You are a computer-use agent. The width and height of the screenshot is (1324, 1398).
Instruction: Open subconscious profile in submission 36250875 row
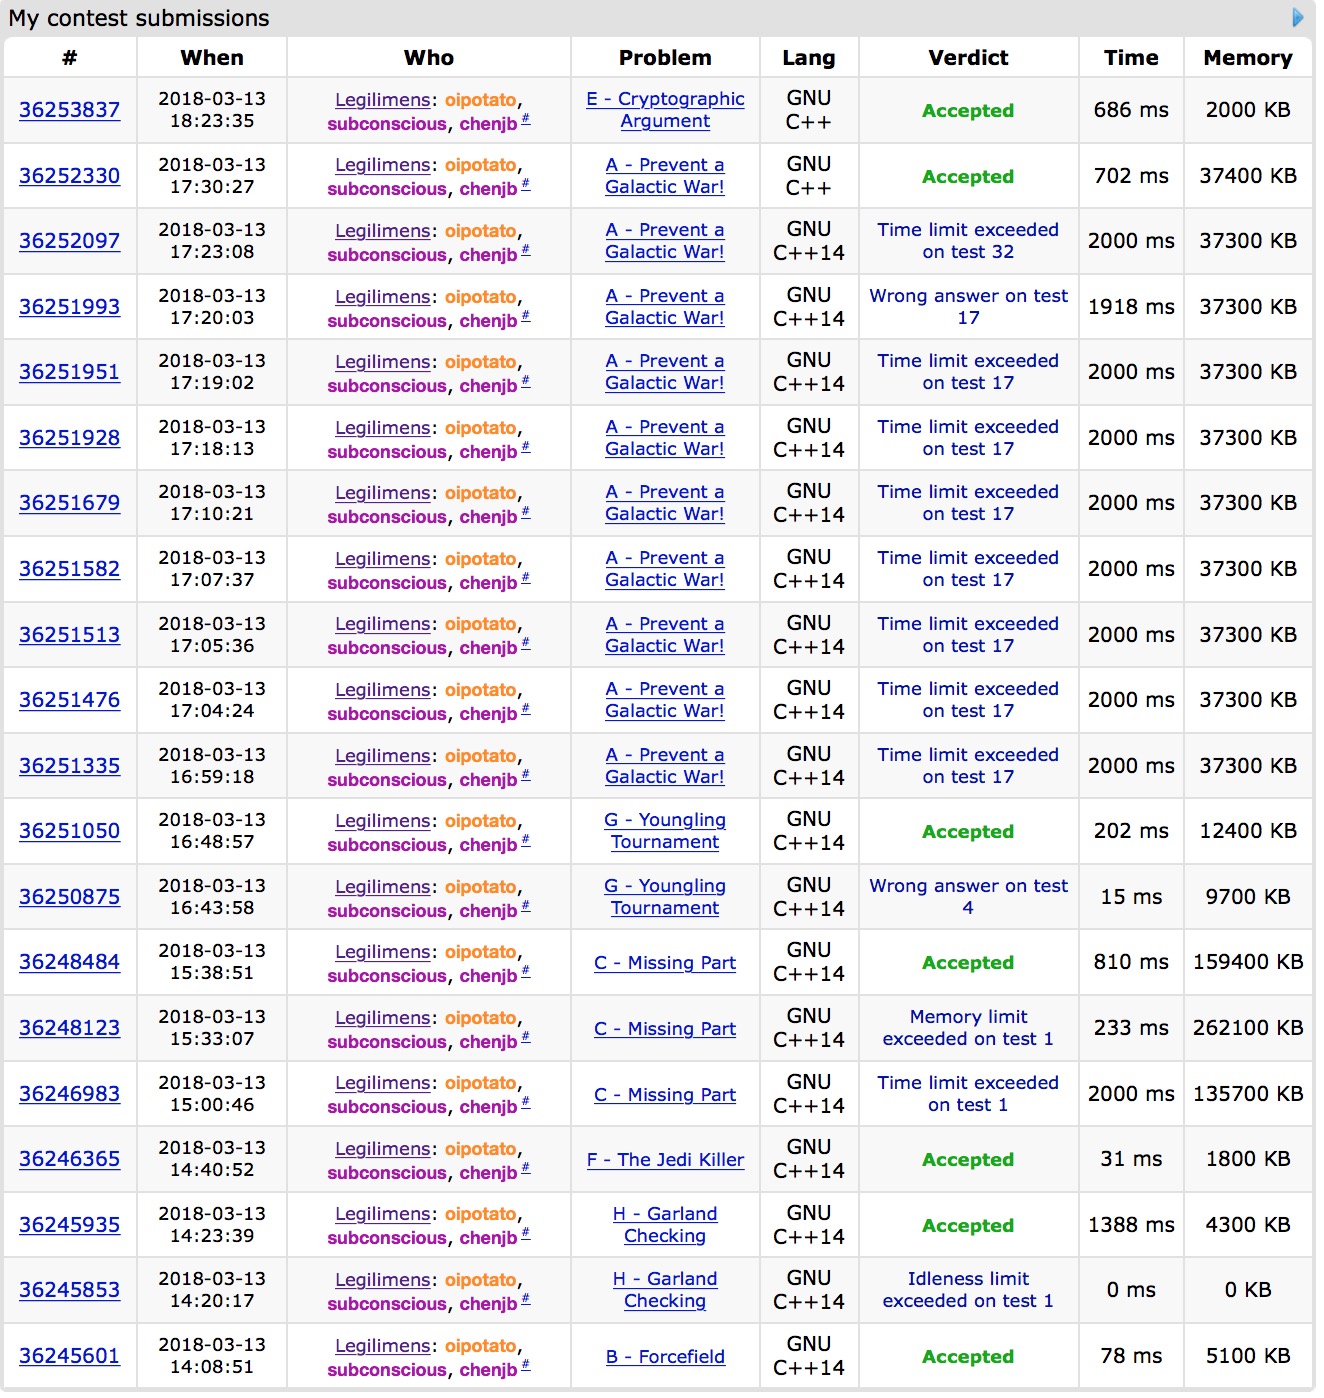pyautogui.click(x=387, y=911)
